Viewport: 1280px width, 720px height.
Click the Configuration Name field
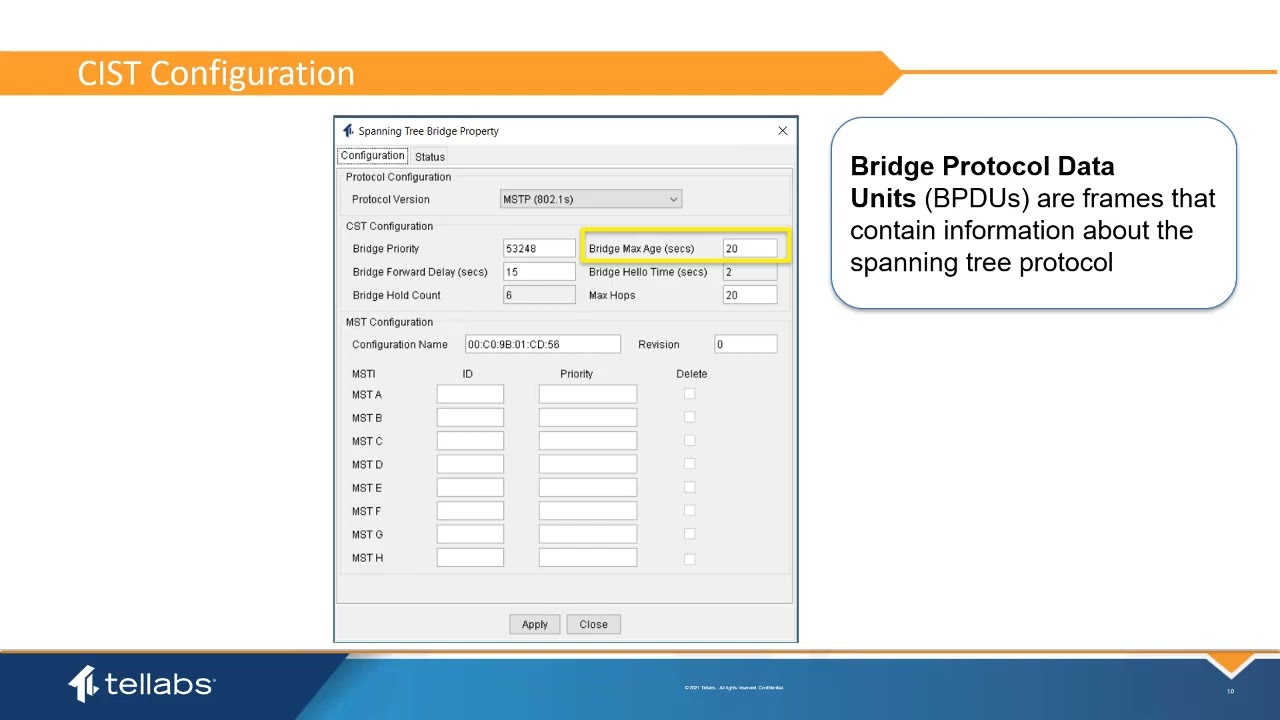[543, 344]
